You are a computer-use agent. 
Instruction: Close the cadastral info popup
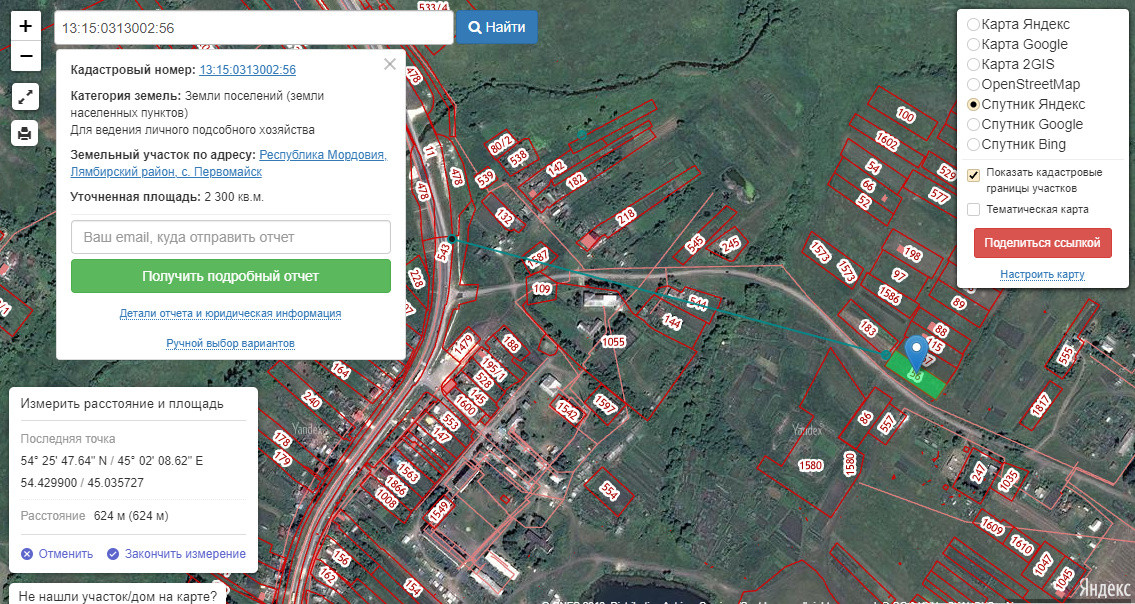[x=390, y=65]
